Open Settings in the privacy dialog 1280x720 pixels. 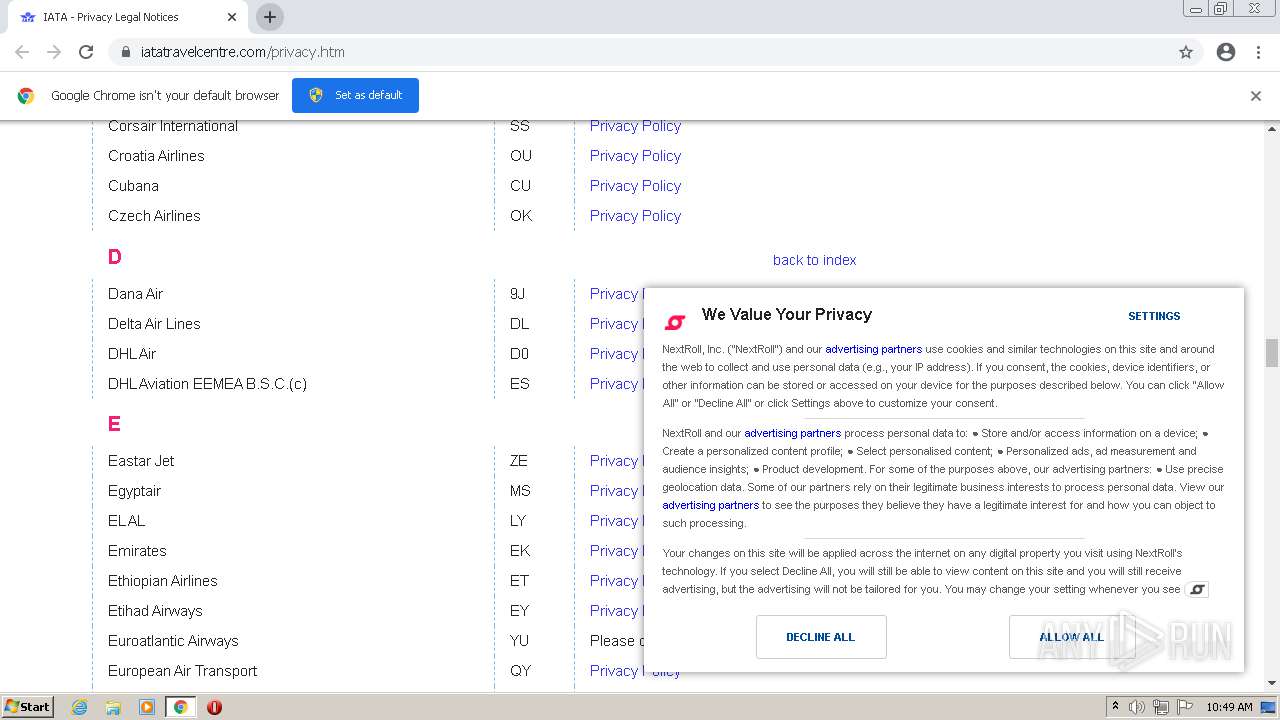(x=1154, y=316)
